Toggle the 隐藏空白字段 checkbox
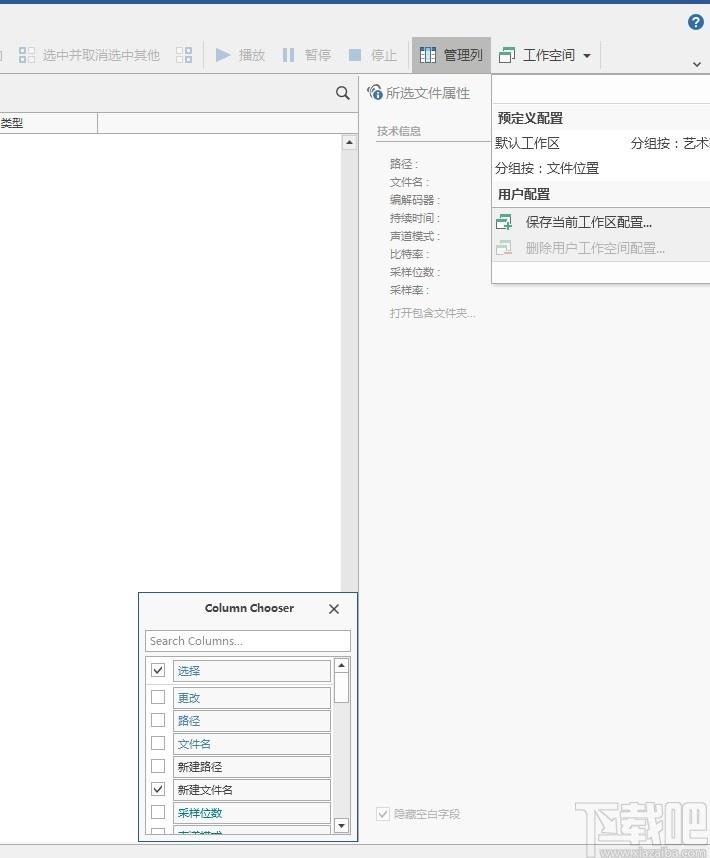The image size is (710, 858). coord(383,814)
